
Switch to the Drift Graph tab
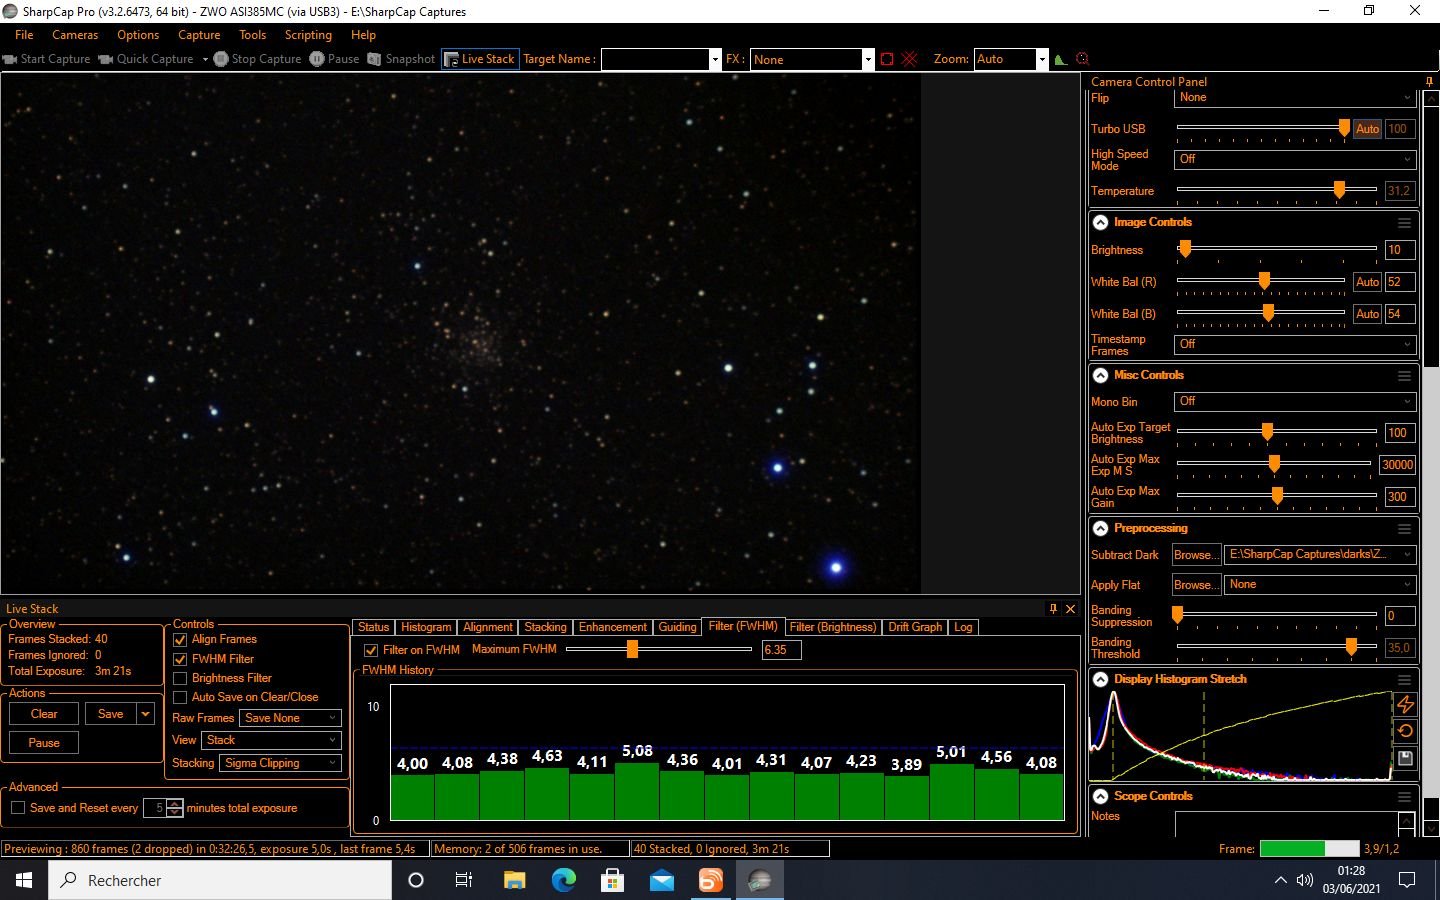[x=915, y=627]
